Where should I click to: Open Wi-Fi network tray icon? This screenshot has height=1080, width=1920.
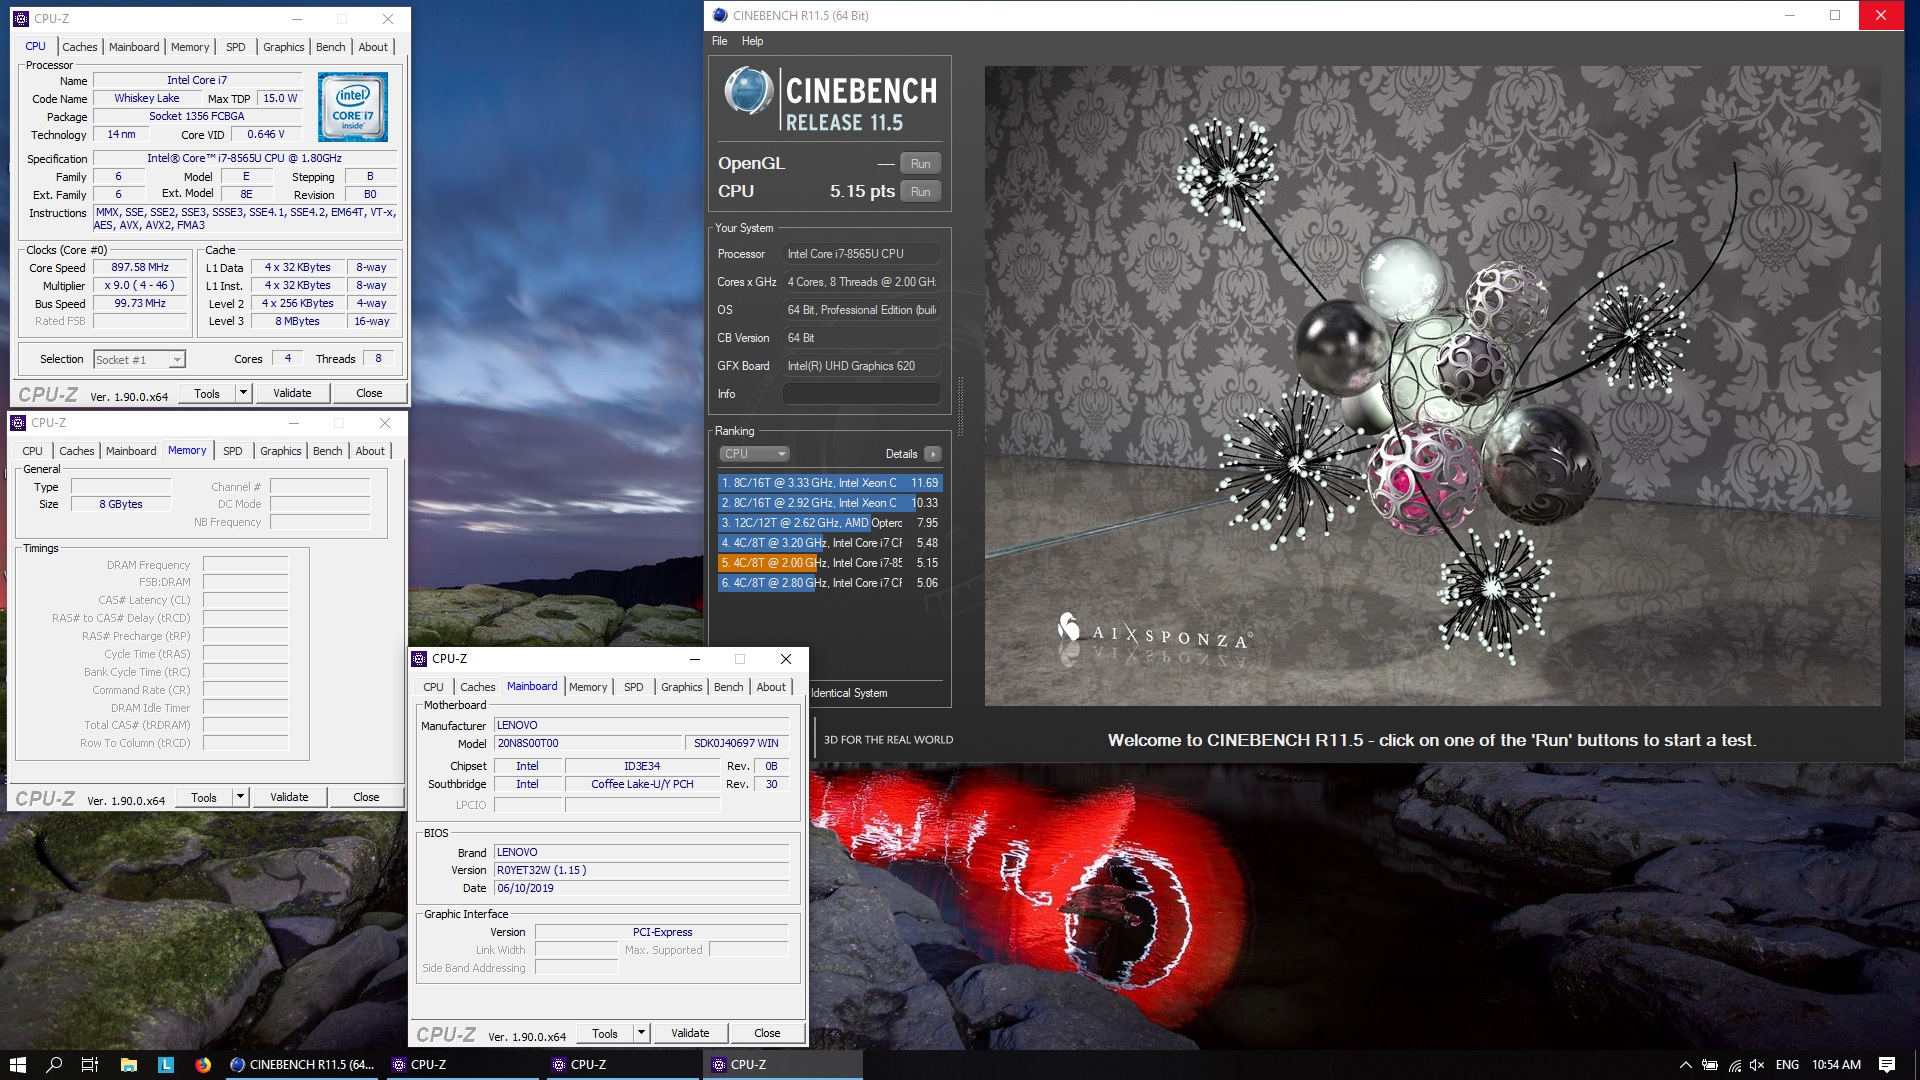1734,1065
